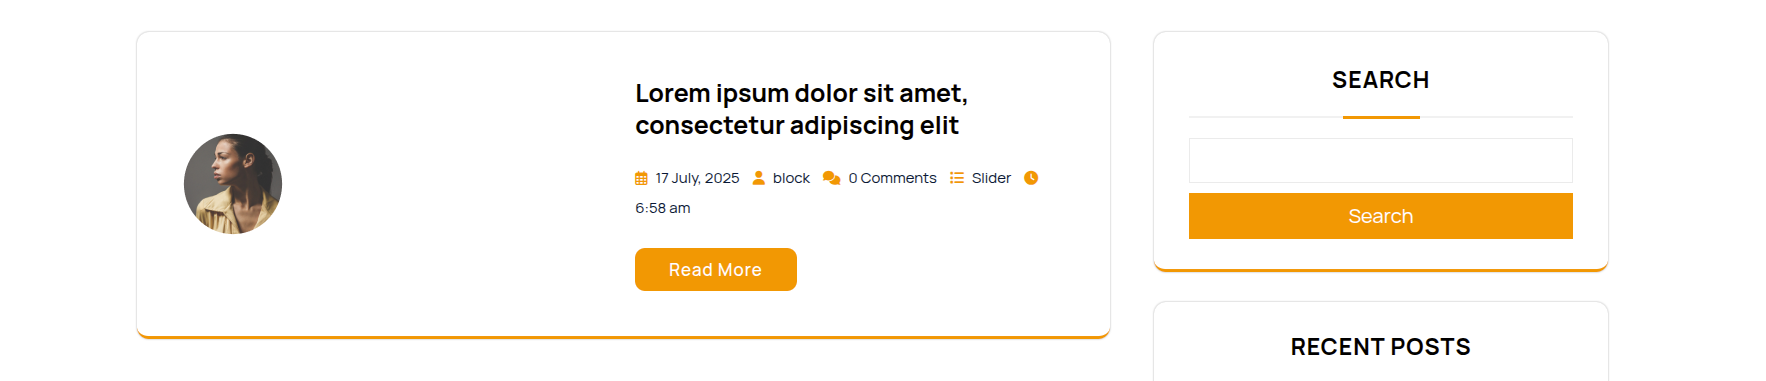Click the RECENT POSTS widget heading
This screenshot has height=381, width=1766.
point(1380,347)
